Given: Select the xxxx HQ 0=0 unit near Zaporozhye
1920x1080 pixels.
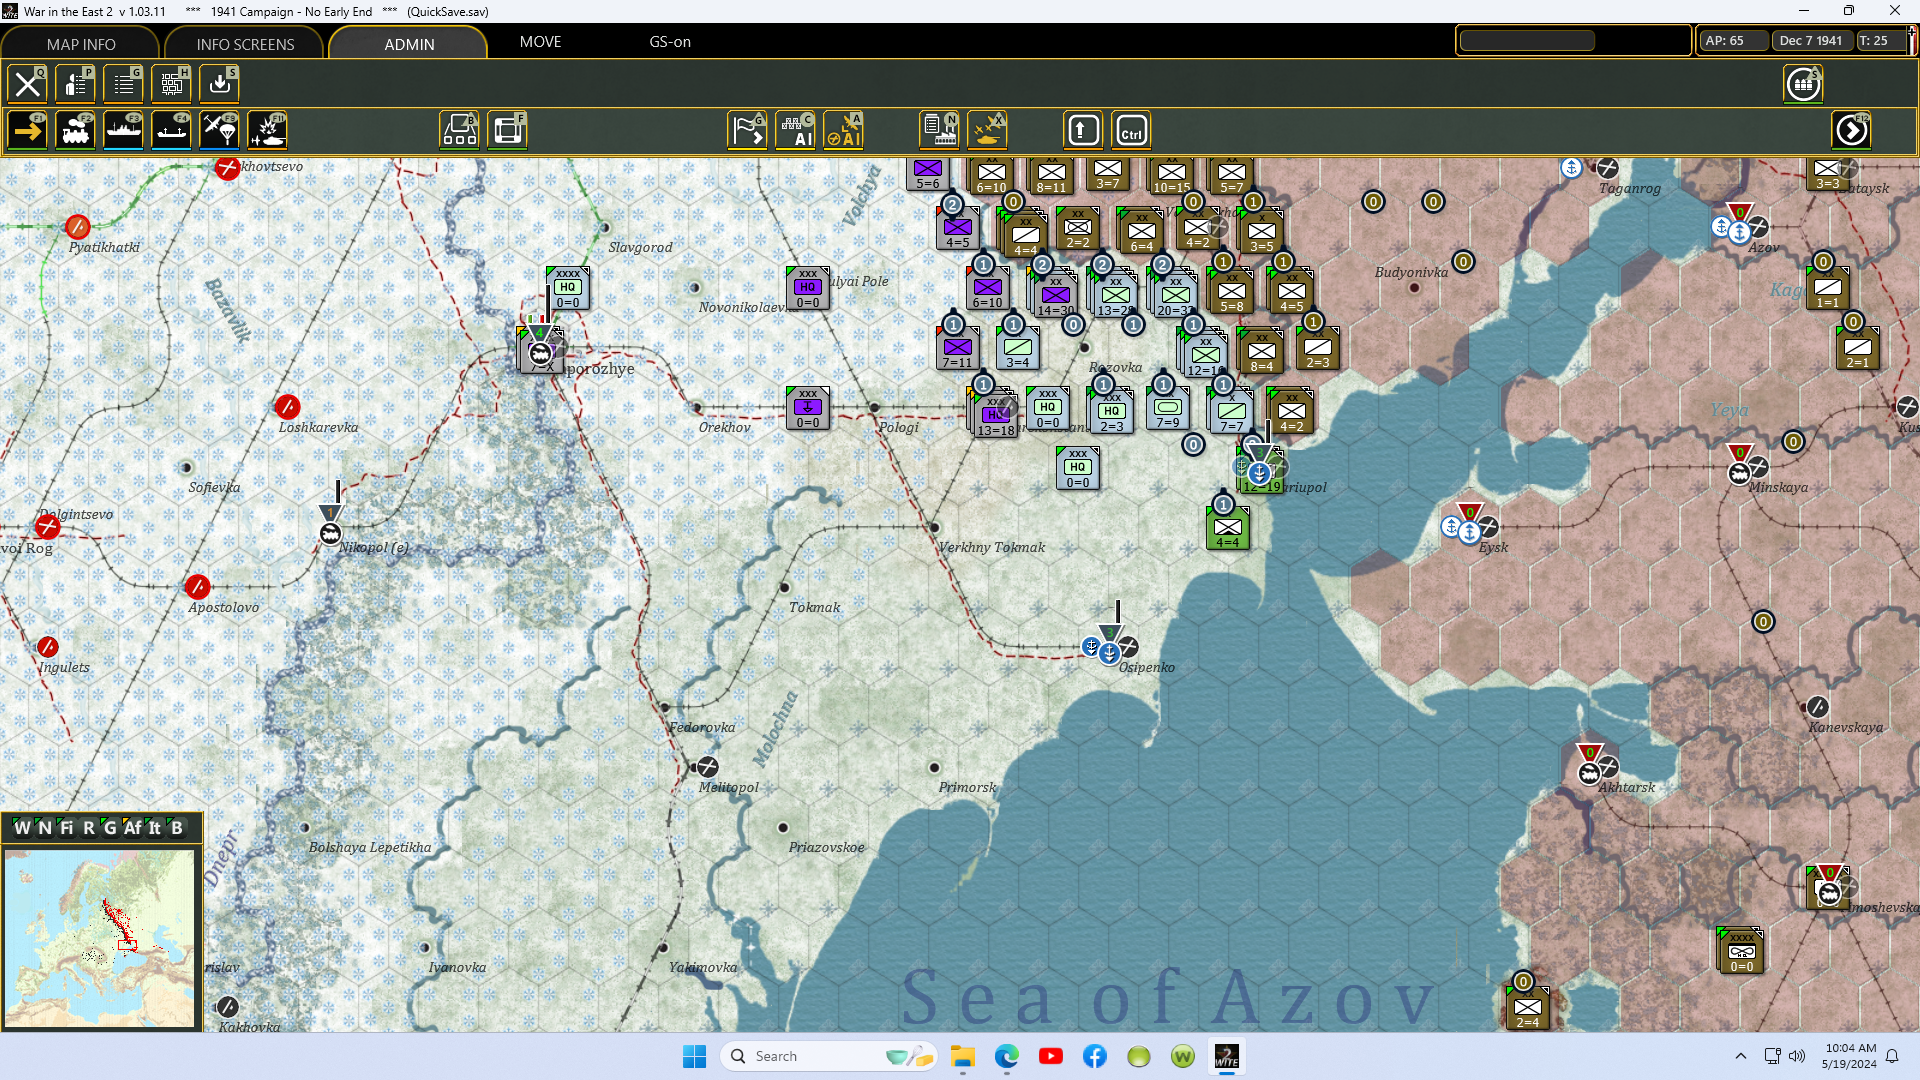Looking at the screenshot, I should (567, 289).
